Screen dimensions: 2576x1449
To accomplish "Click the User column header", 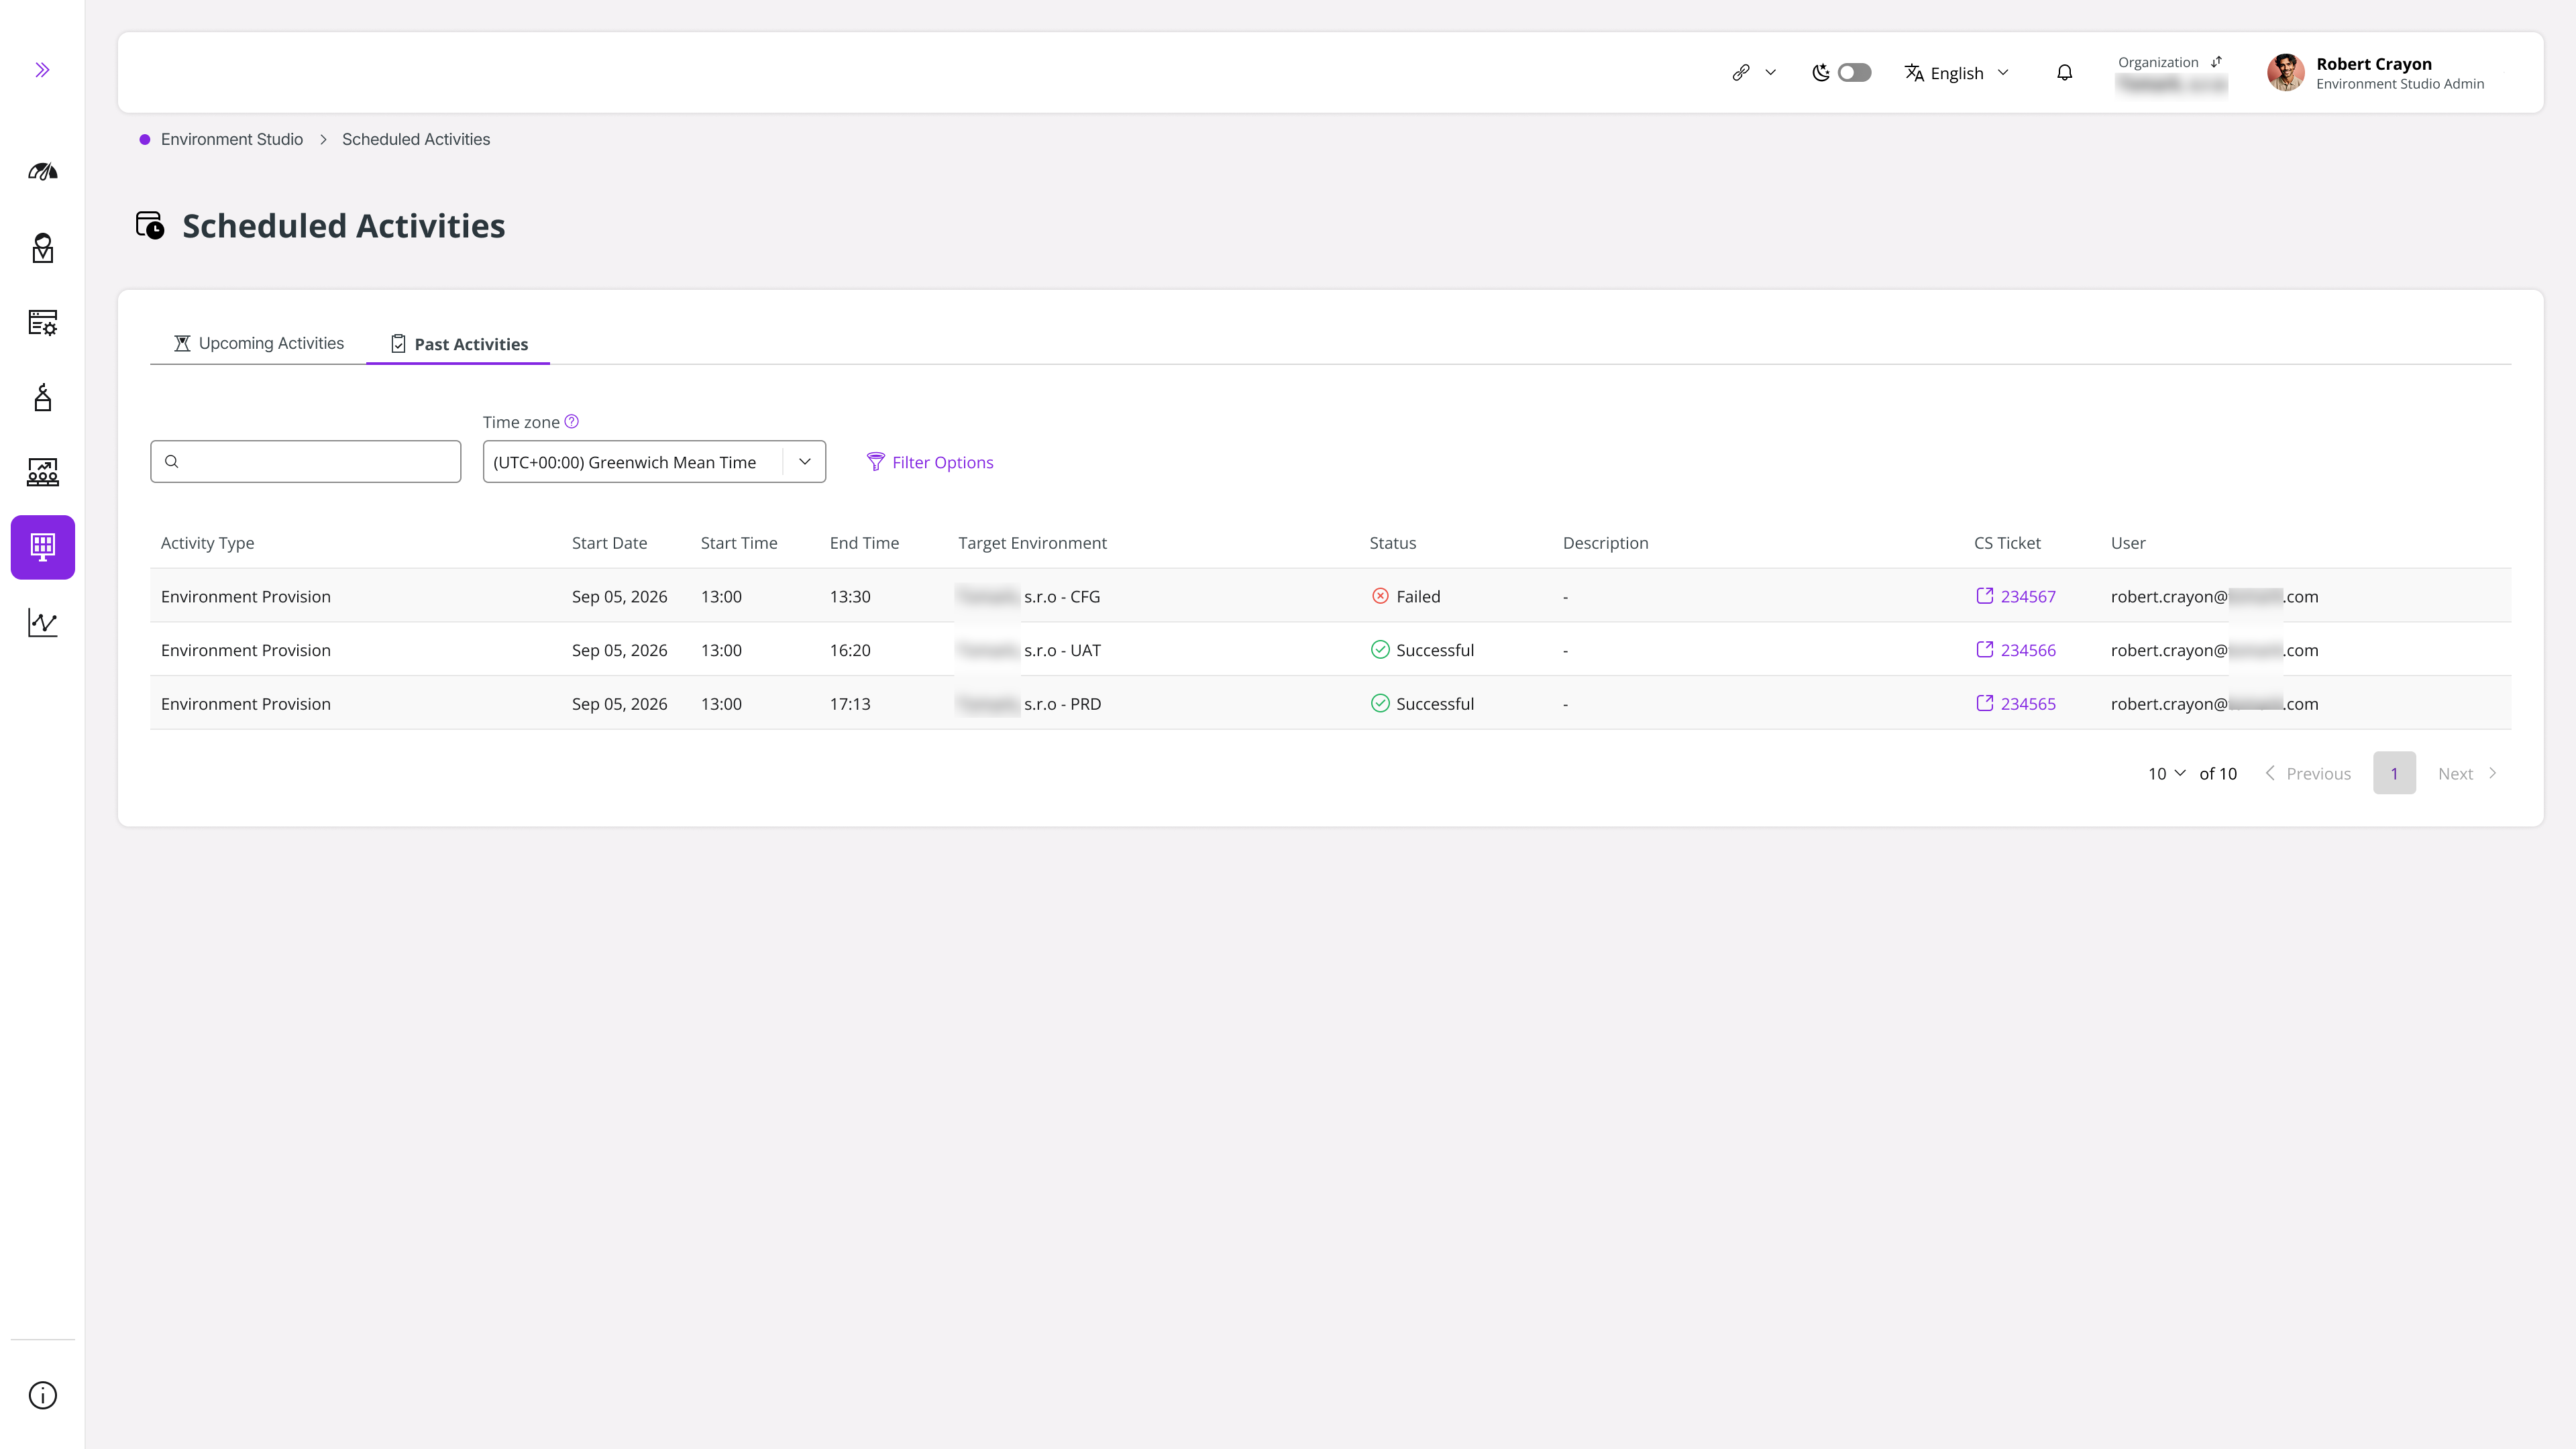I will tap(2128, 543).
